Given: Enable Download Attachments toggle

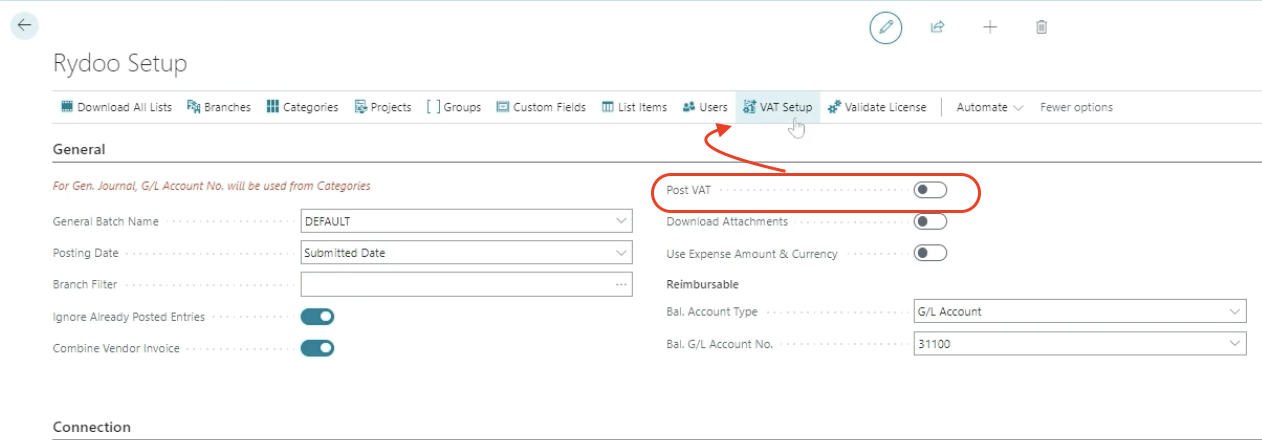Looking at the screenshot, I should click(x=930, y=222).
